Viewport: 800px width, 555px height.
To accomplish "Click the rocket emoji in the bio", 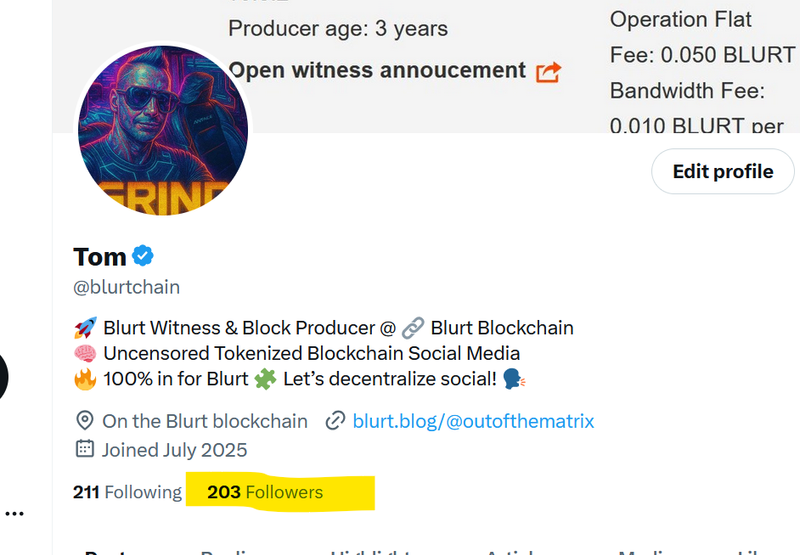I will [85, 327].
